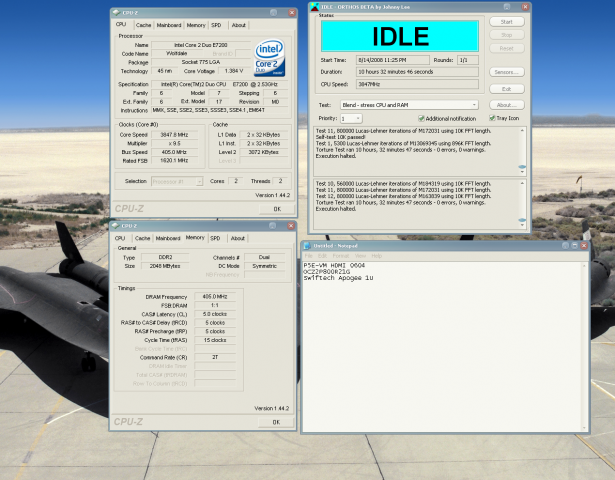Screen dimensions: 615x480
Task: Click 'Swiftech Apogee' line in Notepad
Action: pyautogui.click(x=338, y=278)
